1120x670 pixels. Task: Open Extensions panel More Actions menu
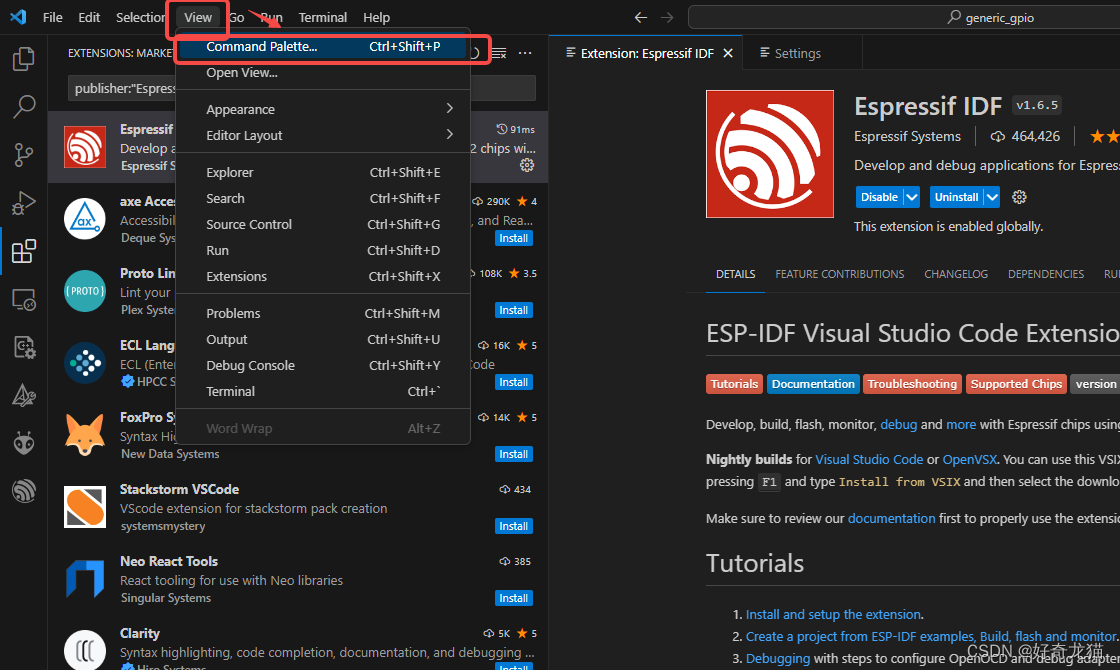point(525,52)
